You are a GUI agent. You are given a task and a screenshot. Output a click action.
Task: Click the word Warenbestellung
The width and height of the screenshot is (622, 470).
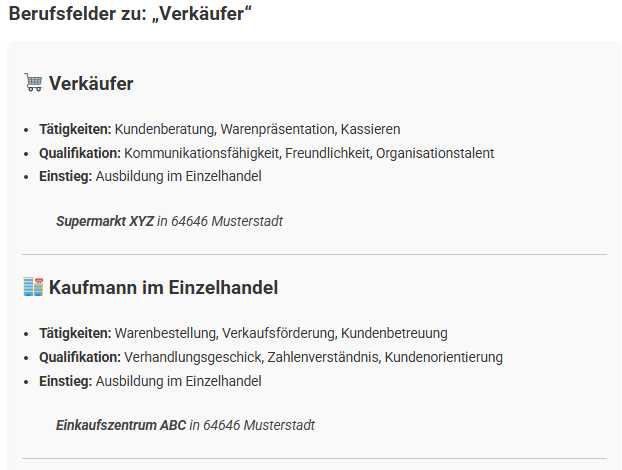coord(166,333)
